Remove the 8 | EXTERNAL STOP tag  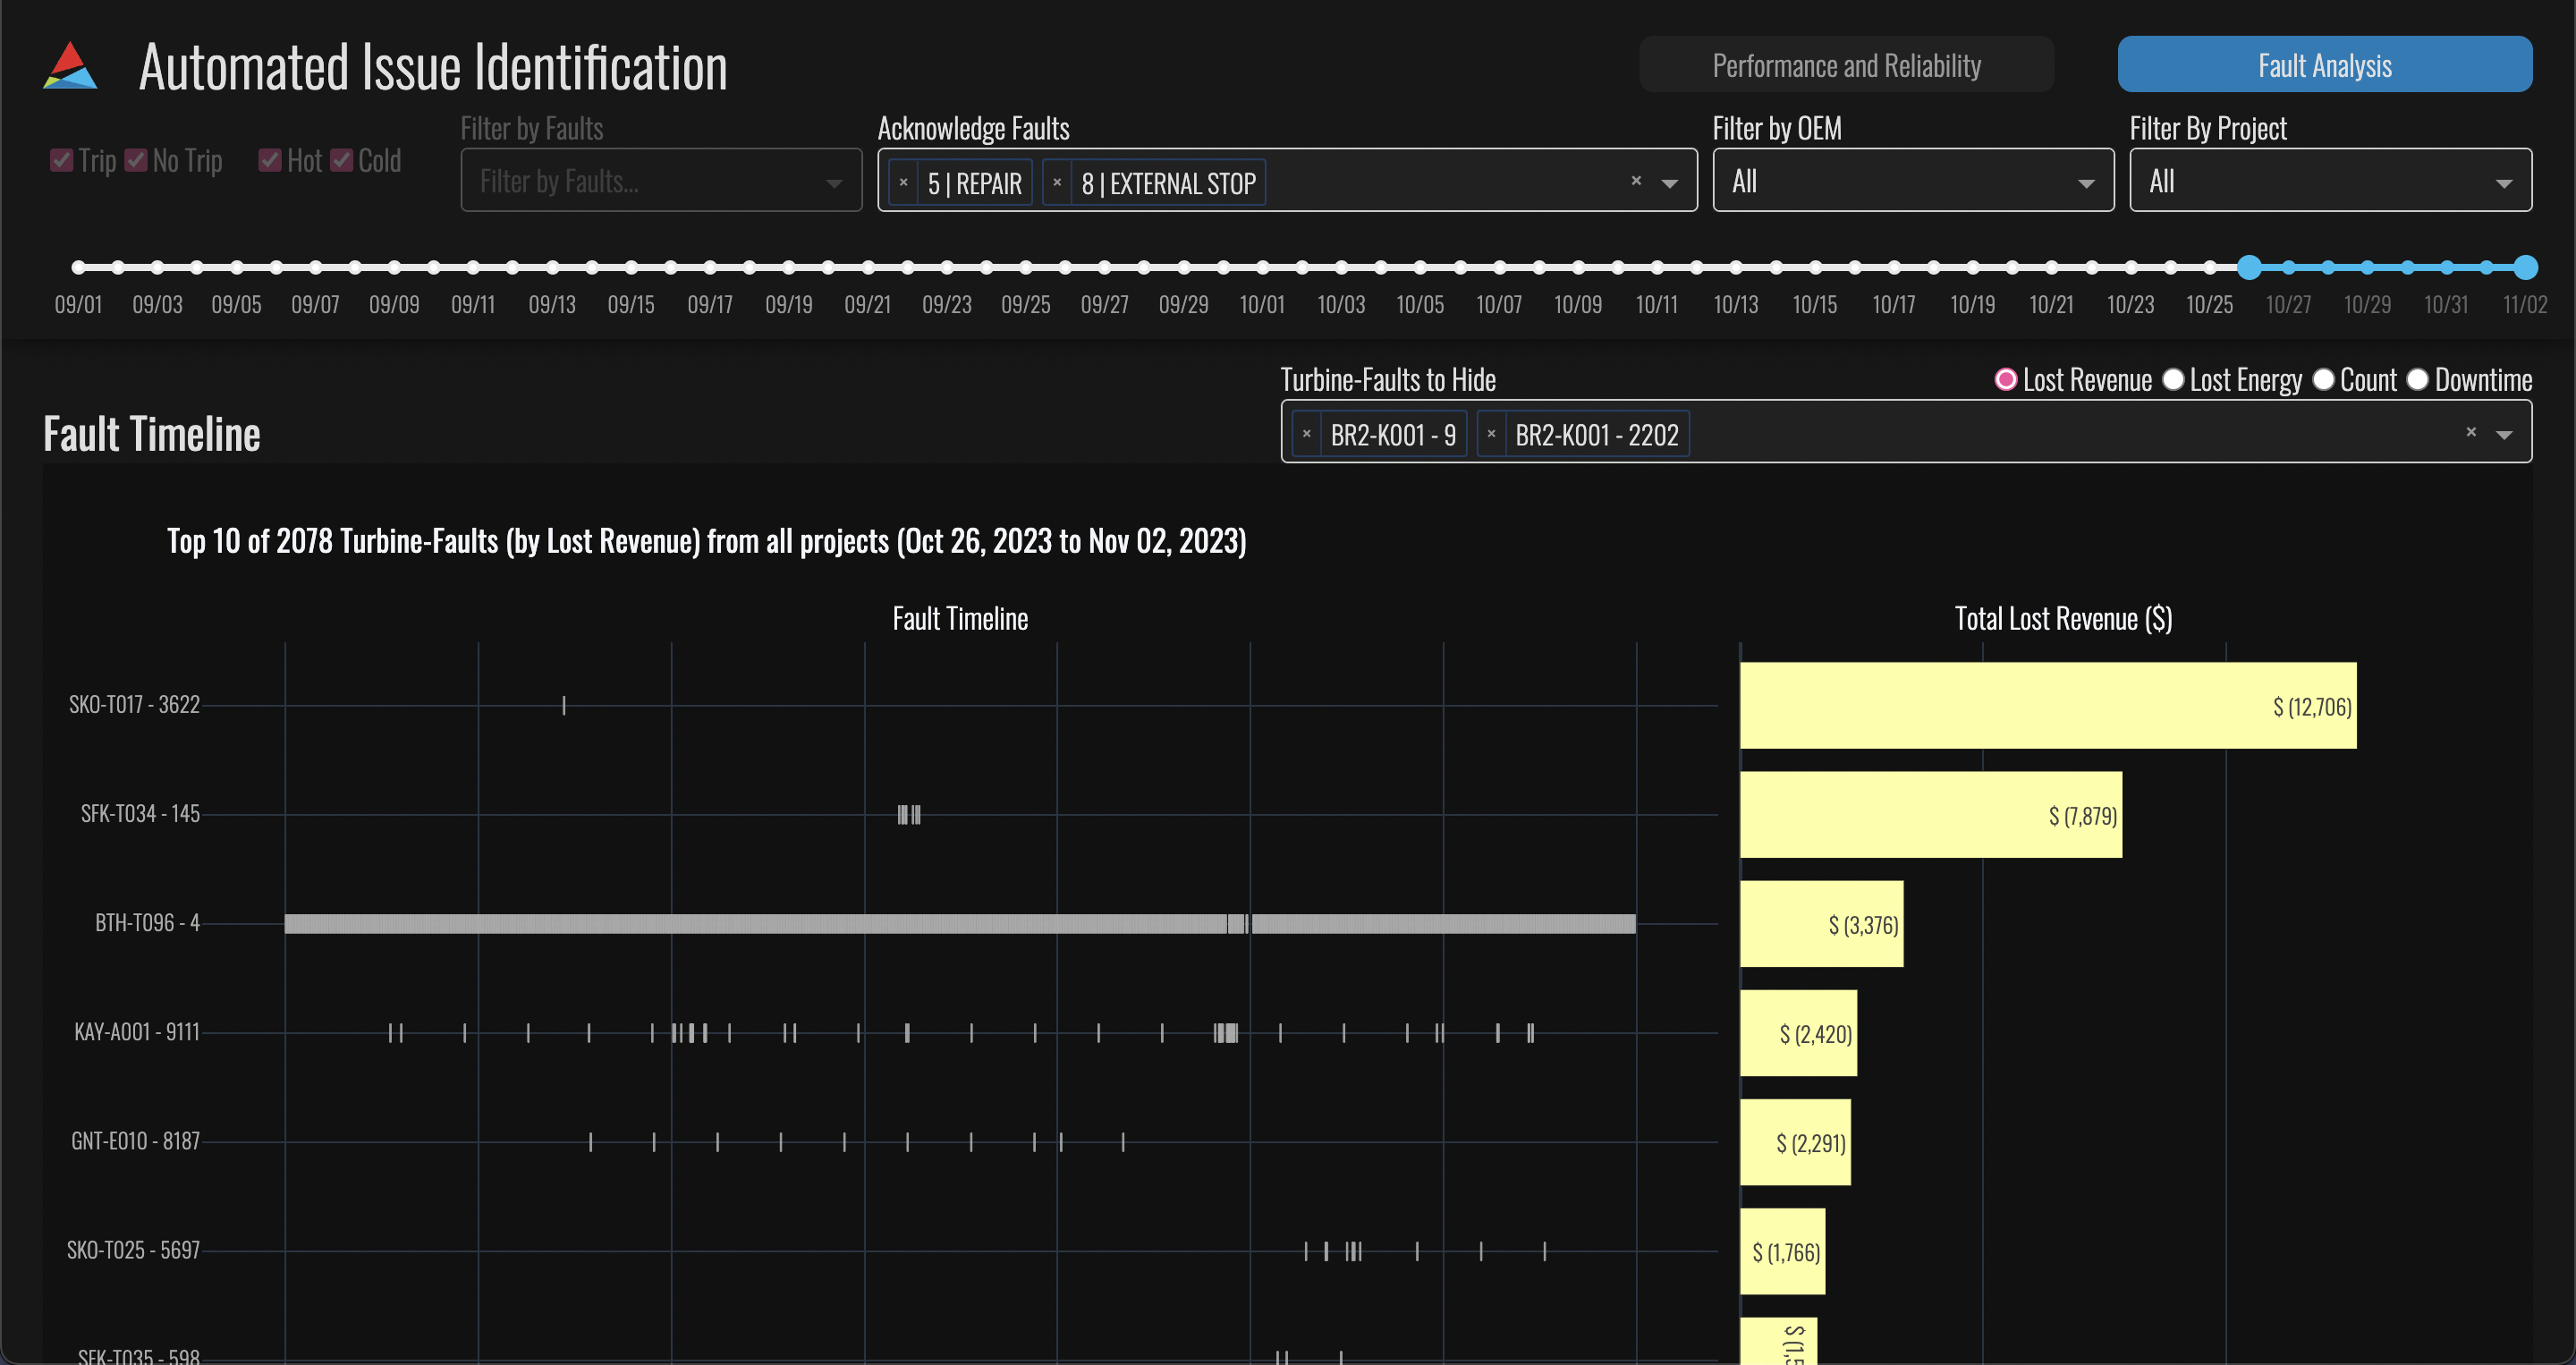1057,183
